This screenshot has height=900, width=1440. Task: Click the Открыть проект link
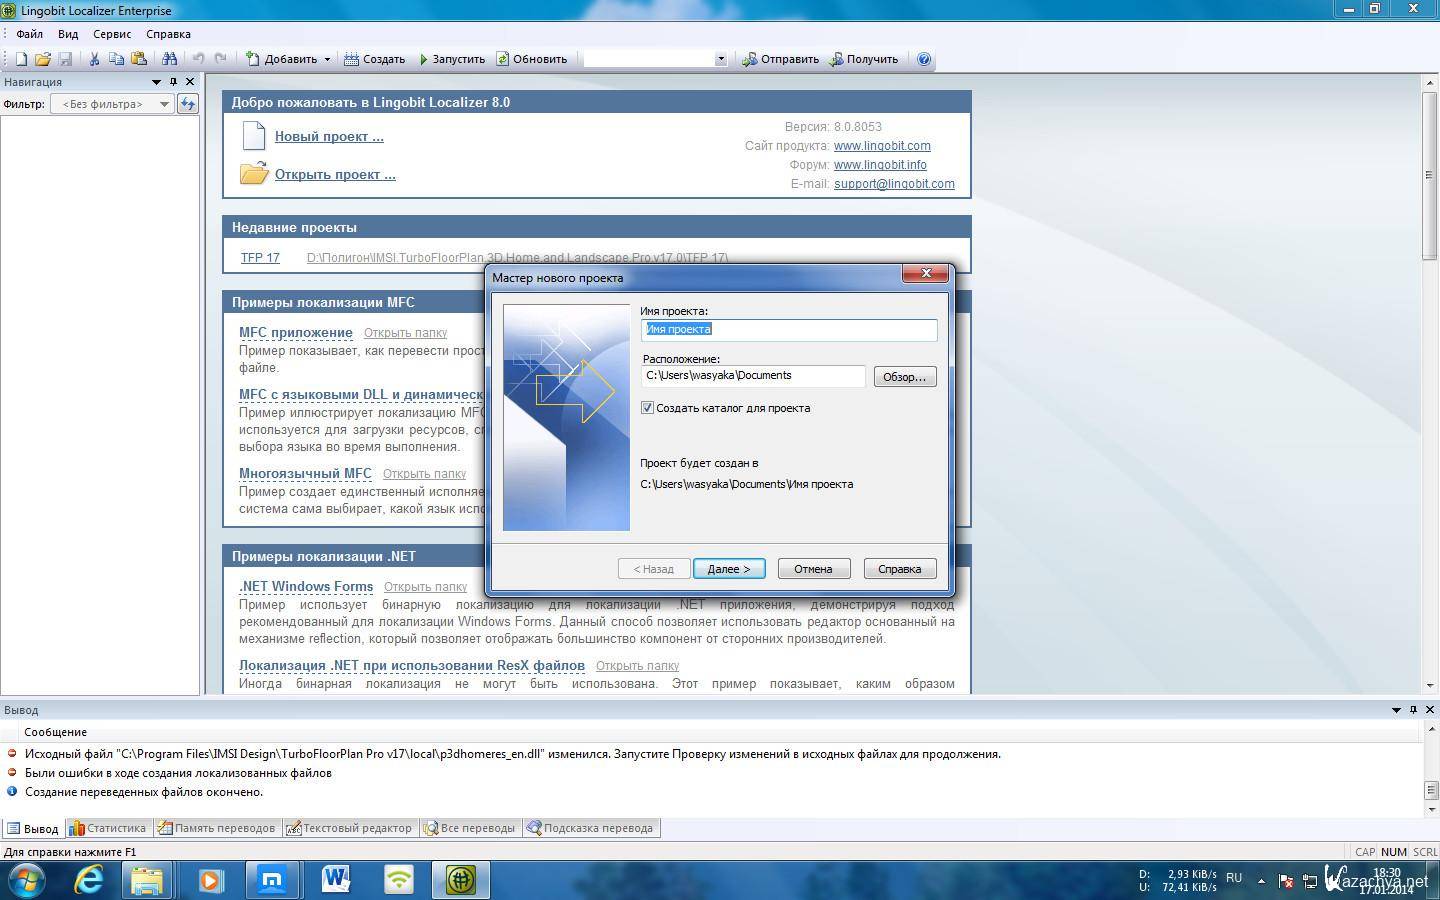[335, 175]
